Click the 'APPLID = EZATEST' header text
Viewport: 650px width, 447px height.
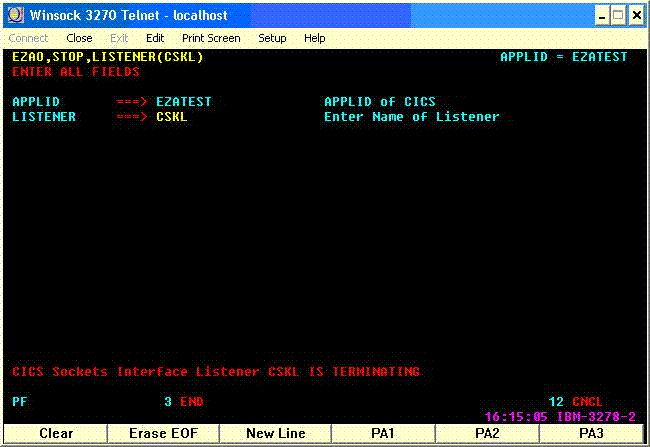click(x=564, y=57)
